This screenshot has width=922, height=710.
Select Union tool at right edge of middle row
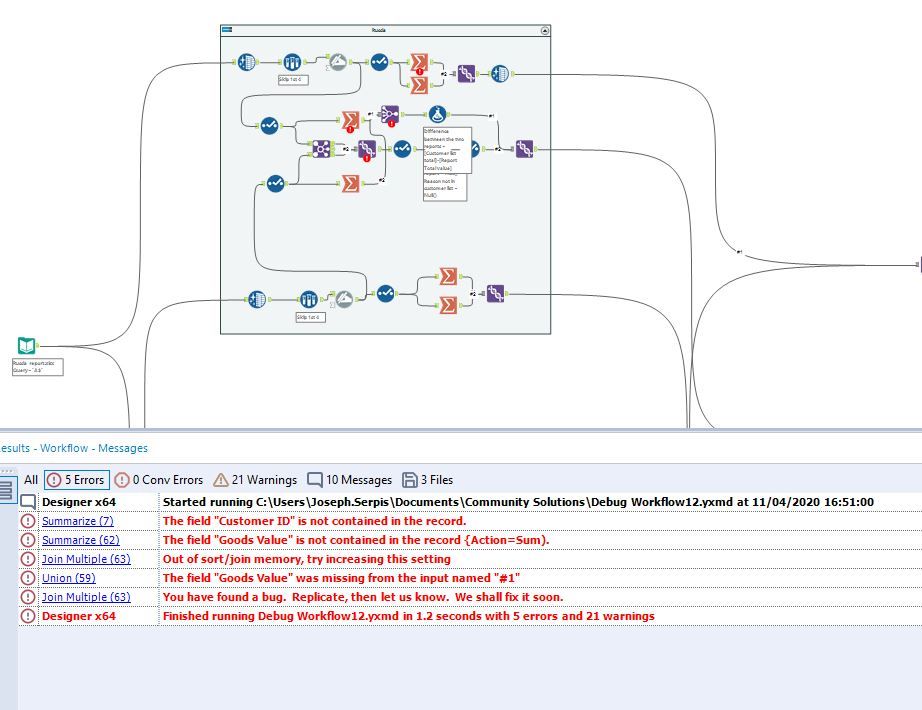(x=525, y=149)
